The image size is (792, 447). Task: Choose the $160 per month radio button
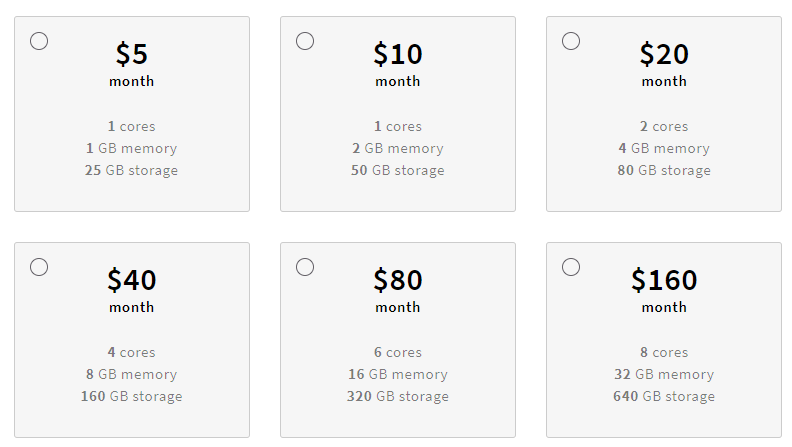point(571,267)
